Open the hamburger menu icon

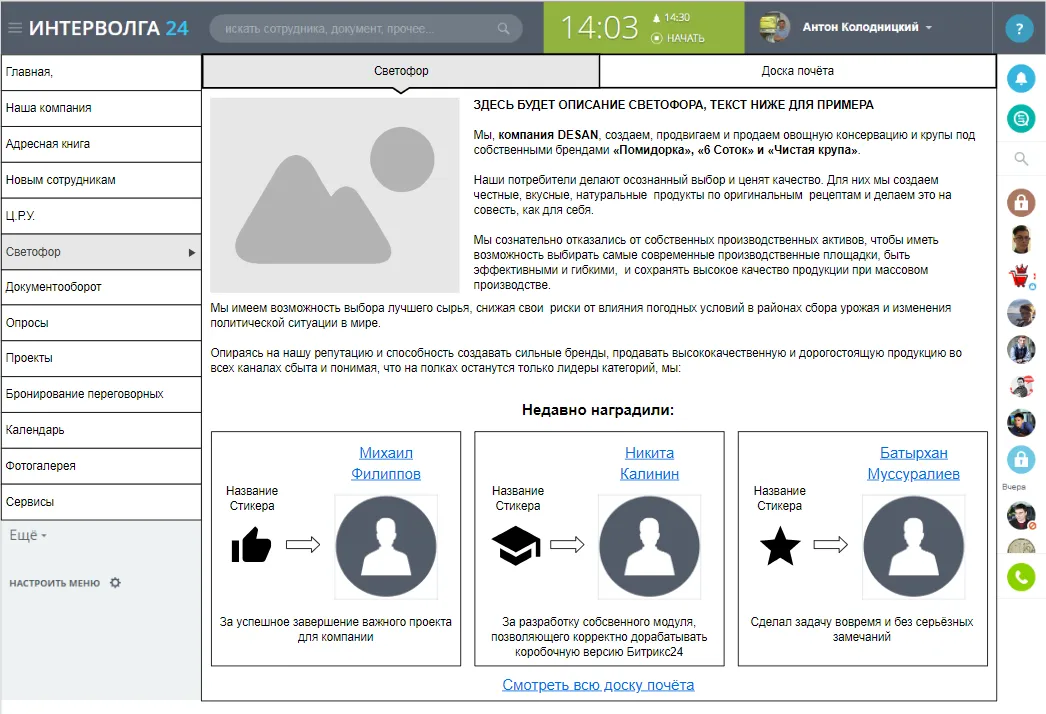coord(14,28)
